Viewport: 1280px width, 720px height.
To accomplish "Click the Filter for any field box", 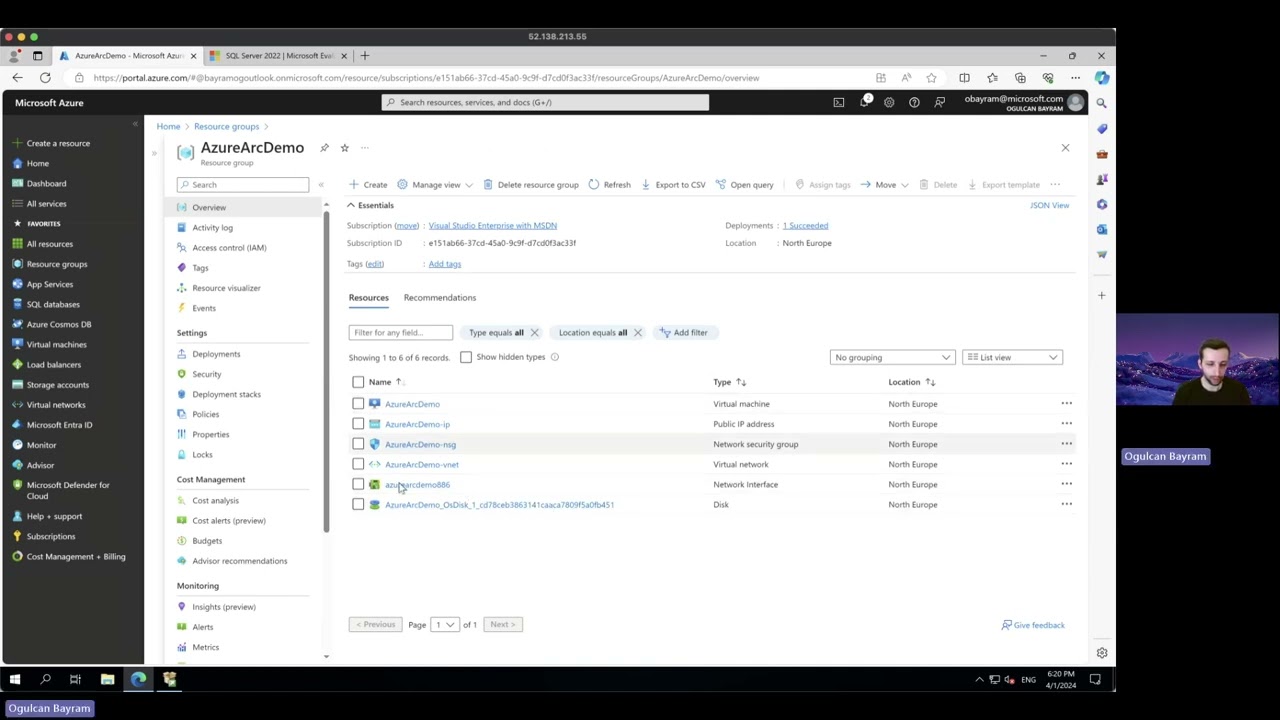I will 400,332.
